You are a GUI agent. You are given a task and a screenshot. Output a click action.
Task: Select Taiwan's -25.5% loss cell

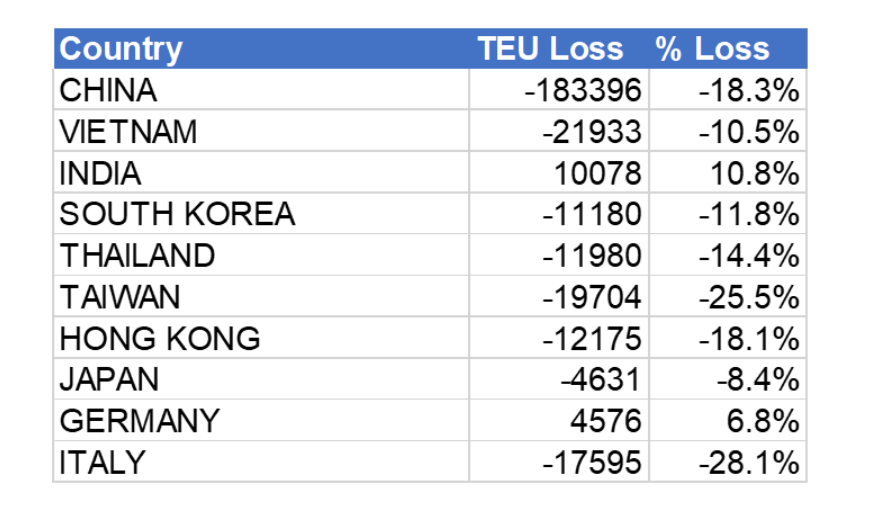click(x=749, y=297)
